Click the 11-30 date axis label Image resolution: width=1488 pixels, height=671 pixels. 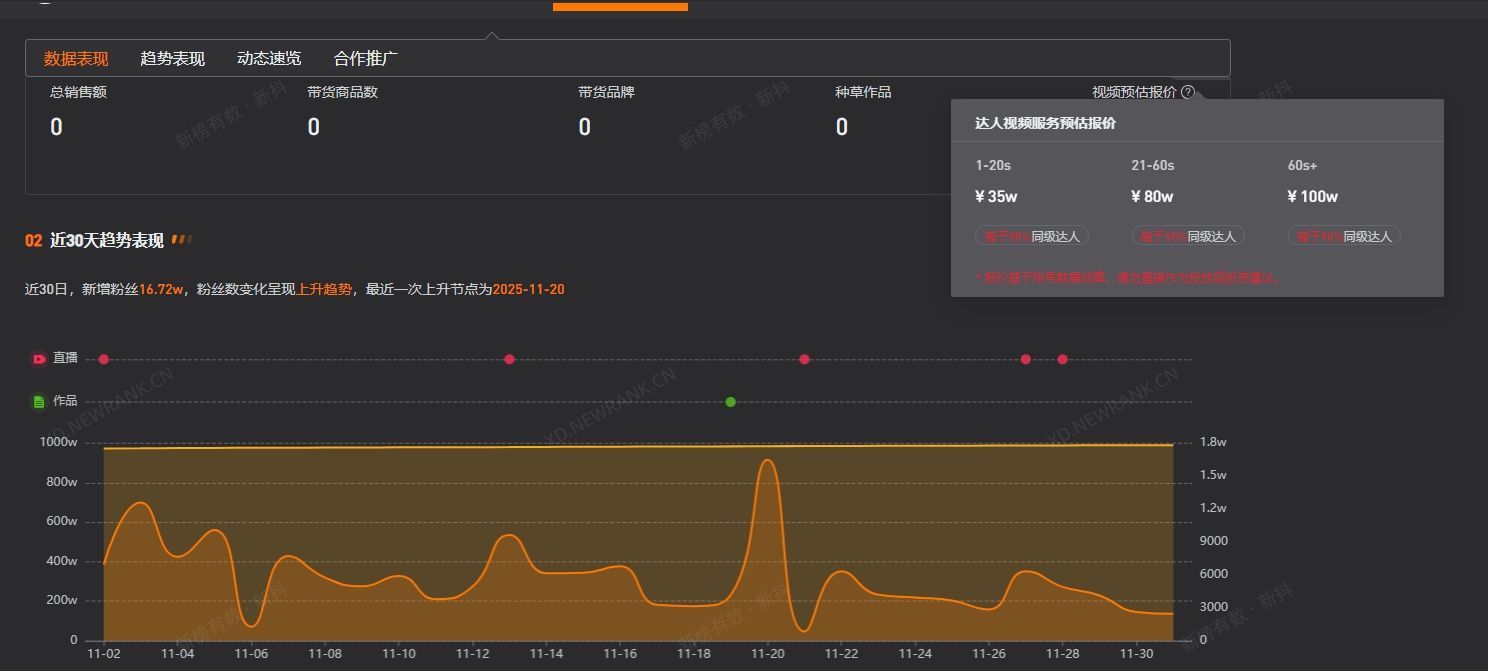click(1136, 654)
